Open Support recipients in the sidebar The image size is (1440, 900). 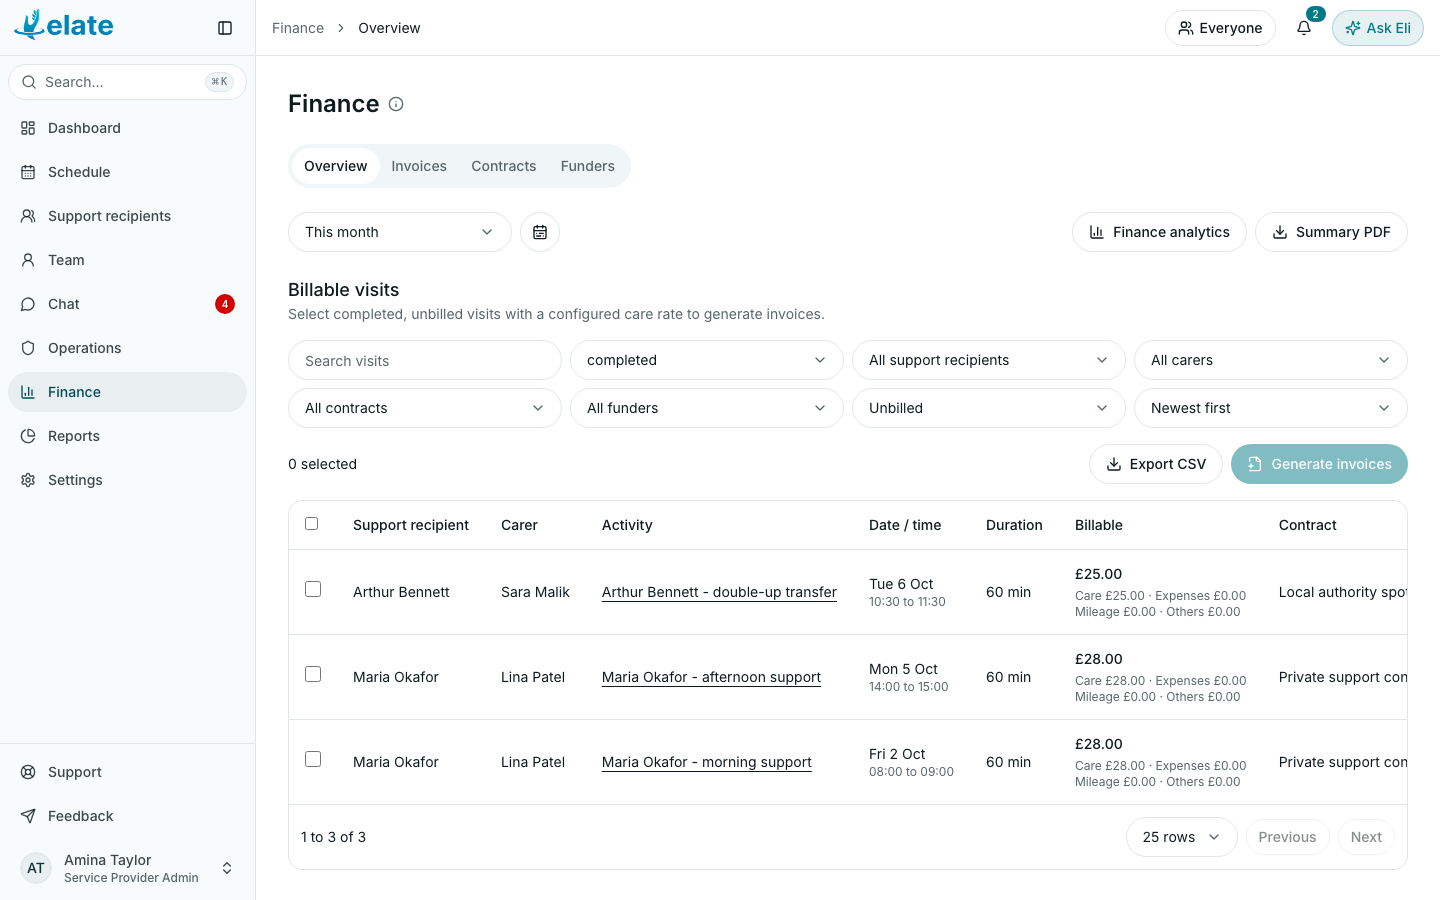pyautogui.click(x=128, y=216)
